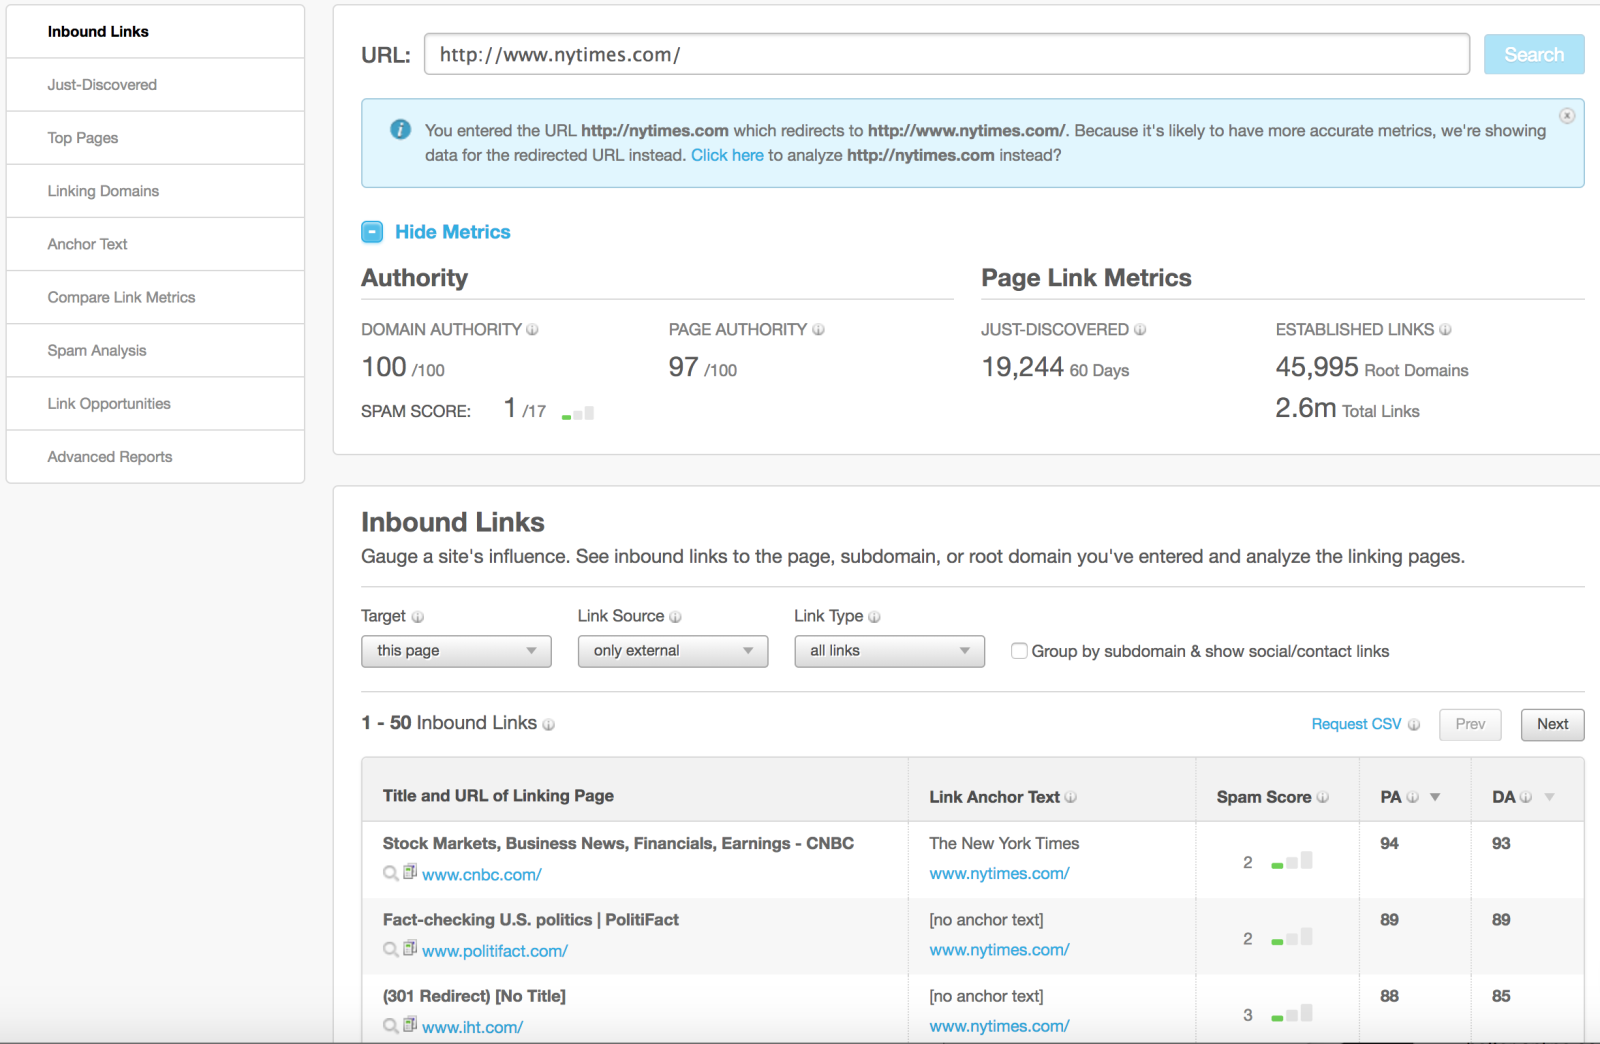Click the info icon in DA column header
This screenshot has height=1044, width=1600.
1526,797
